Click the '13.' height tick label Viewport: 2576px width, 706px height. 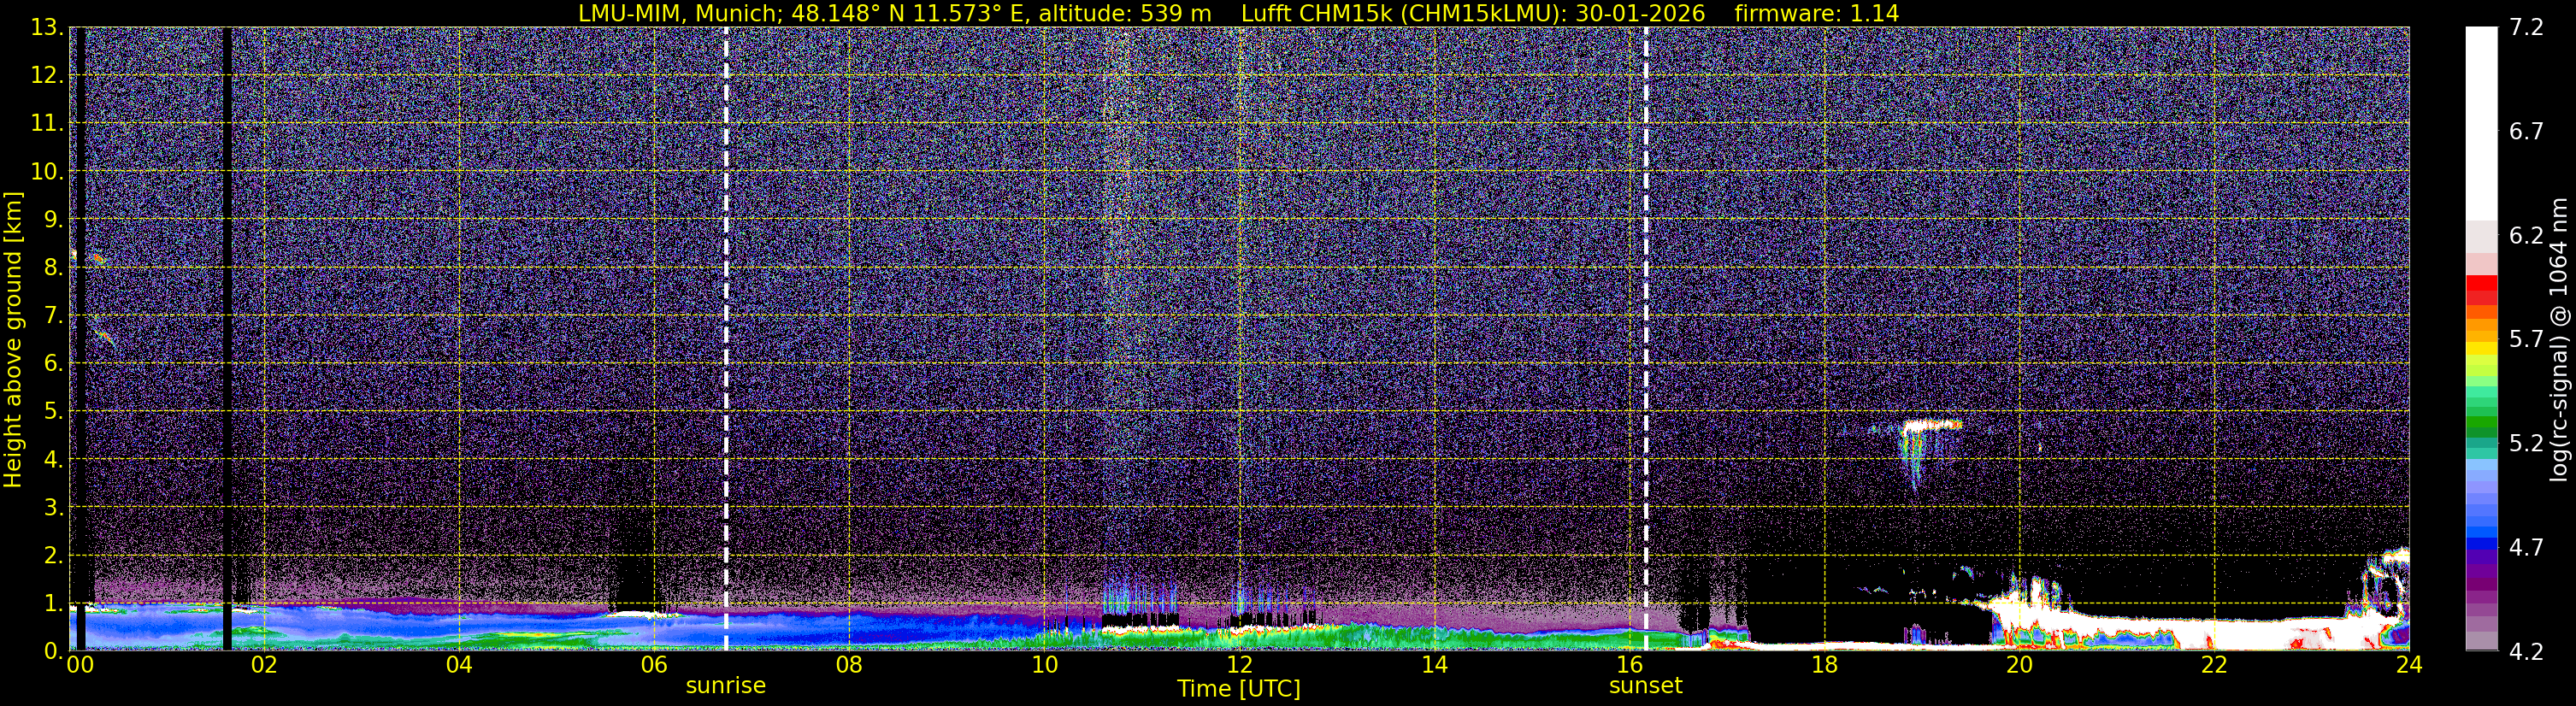point(47,28)
